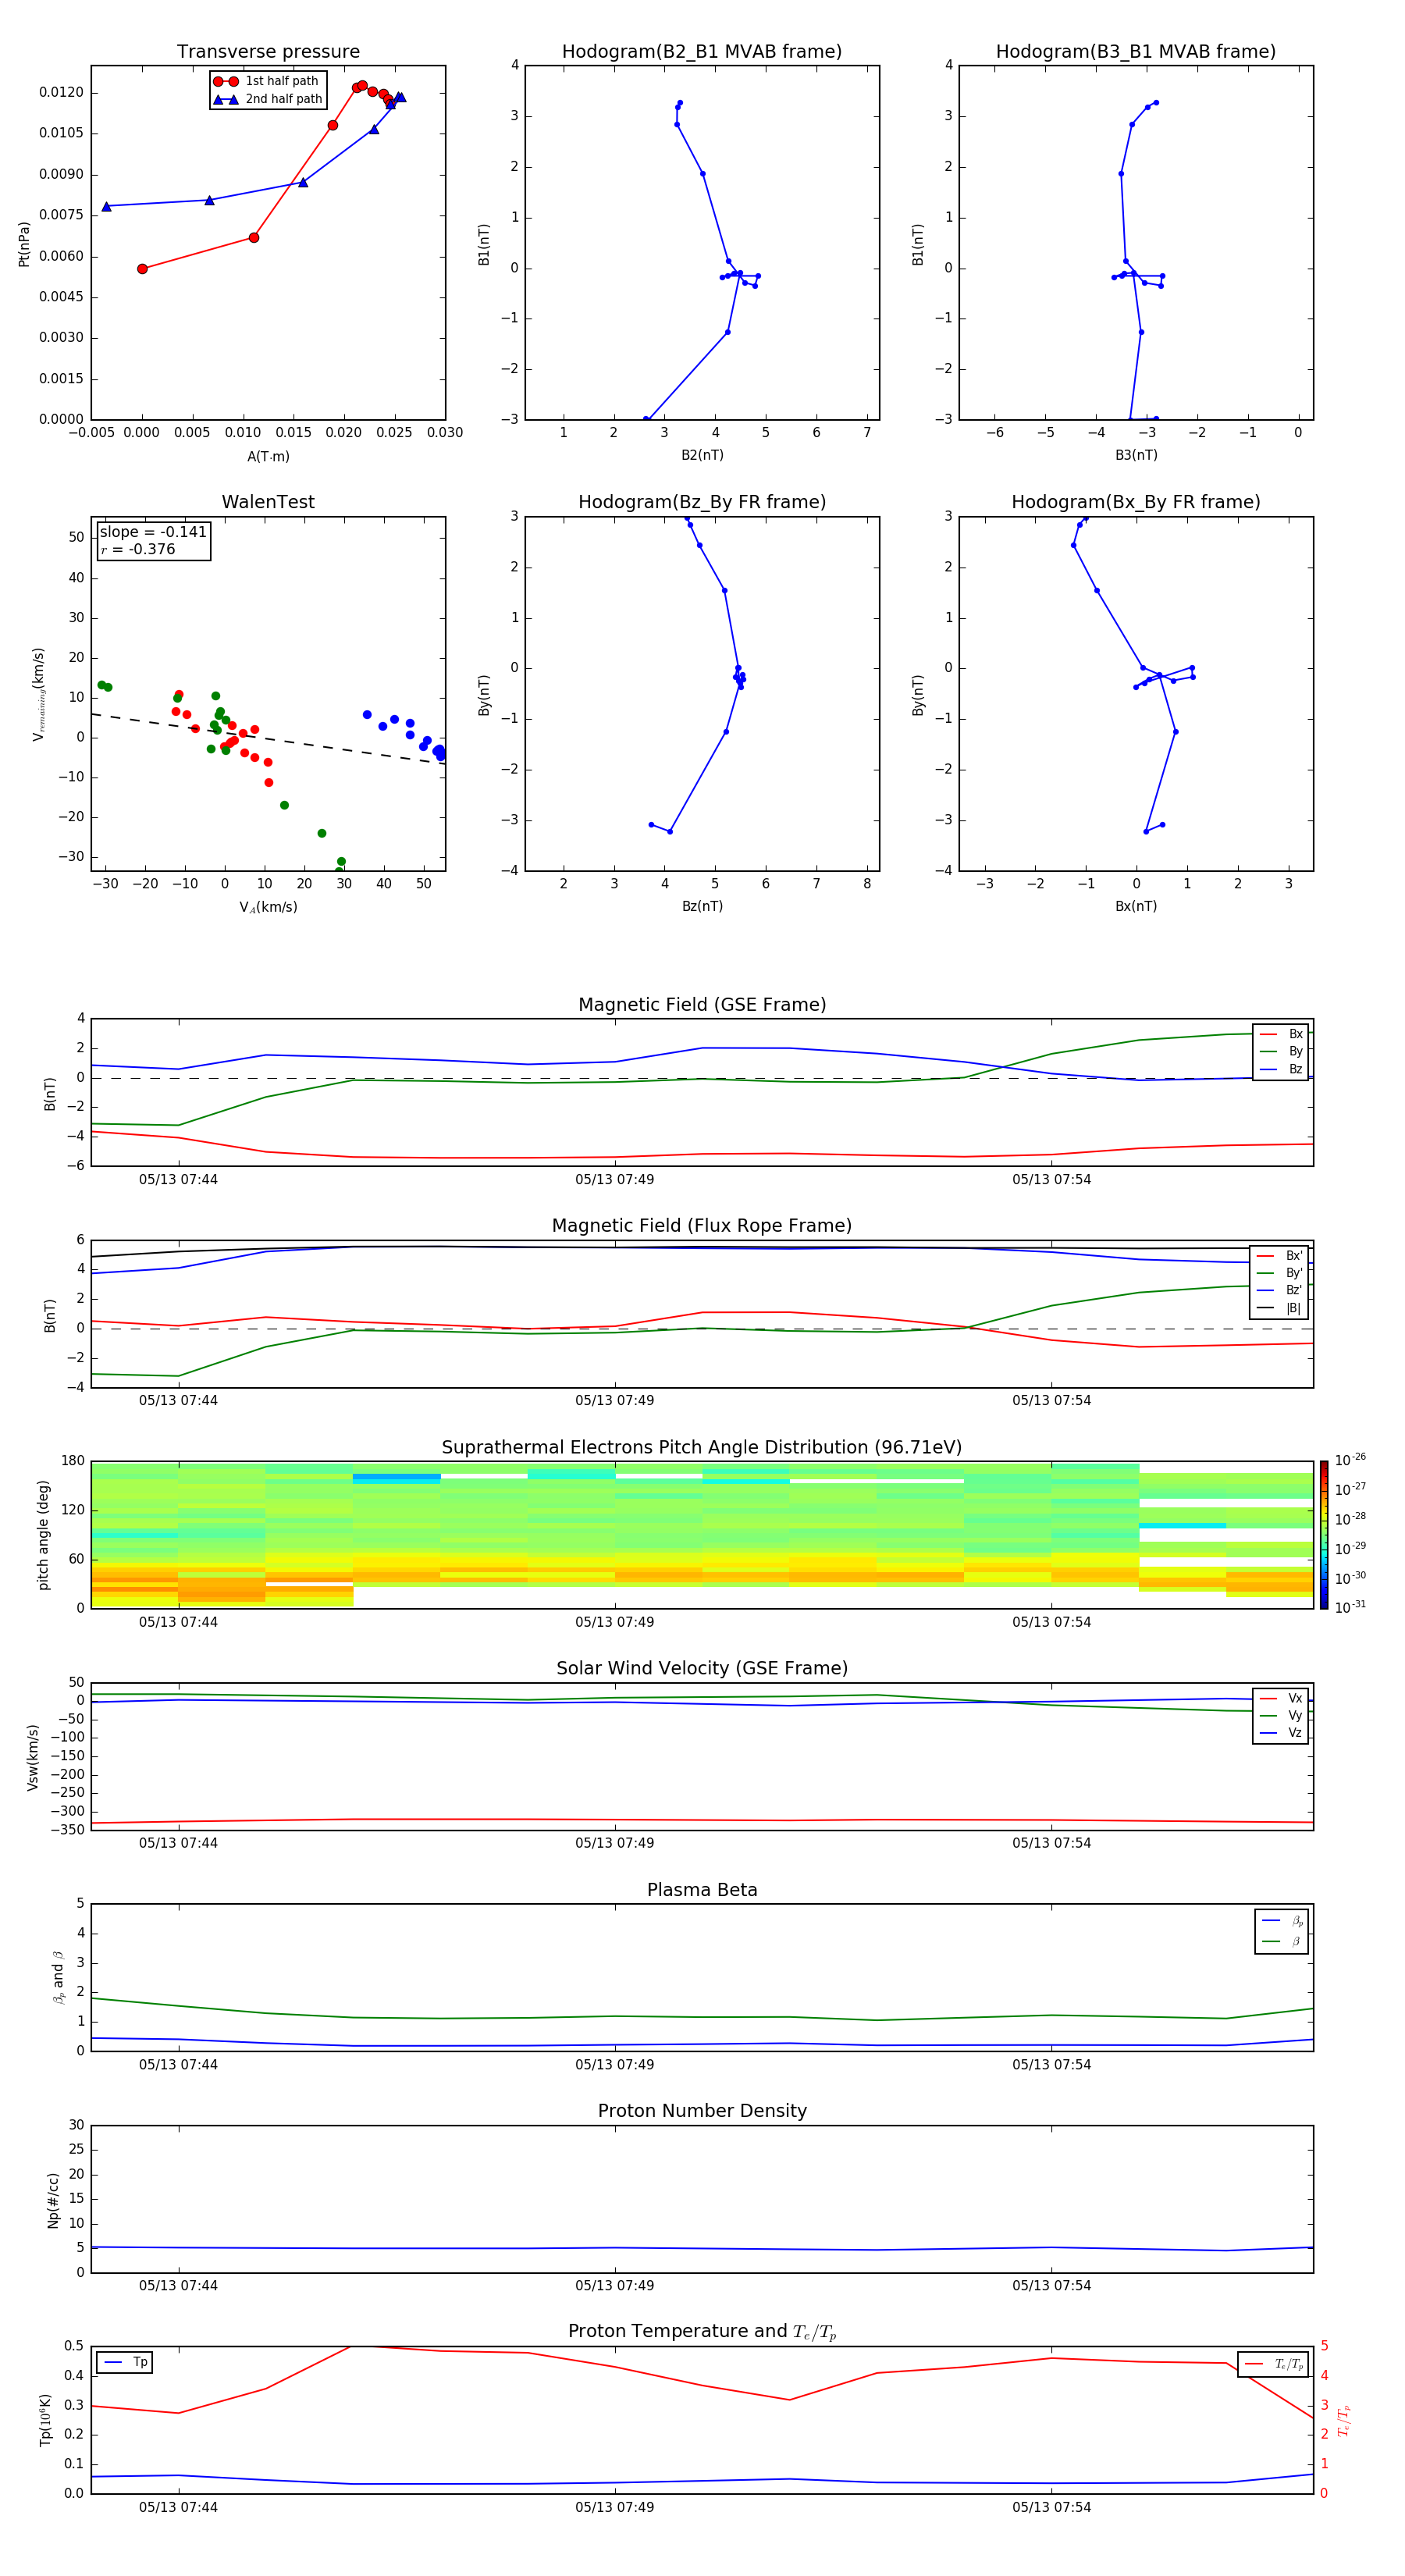Click the 'r = -0.376' annotation
This screenshot has height=2576, width=1405.
138,549
